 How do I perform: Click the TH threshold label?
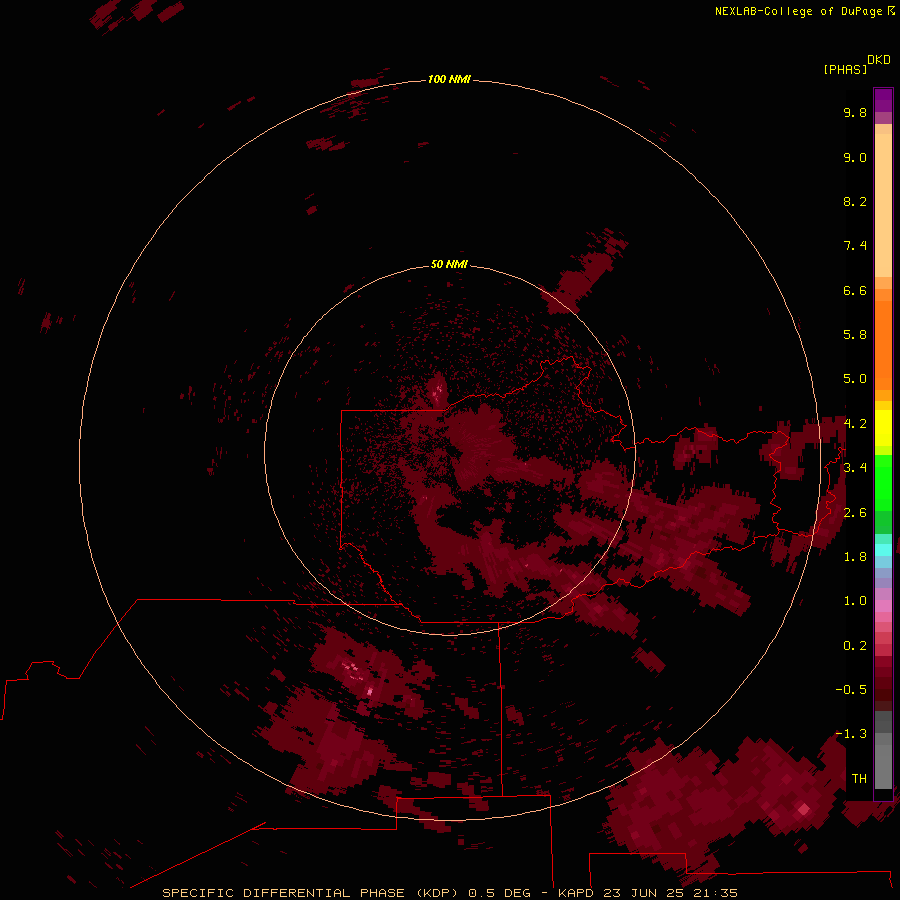[x=859, y=778]
